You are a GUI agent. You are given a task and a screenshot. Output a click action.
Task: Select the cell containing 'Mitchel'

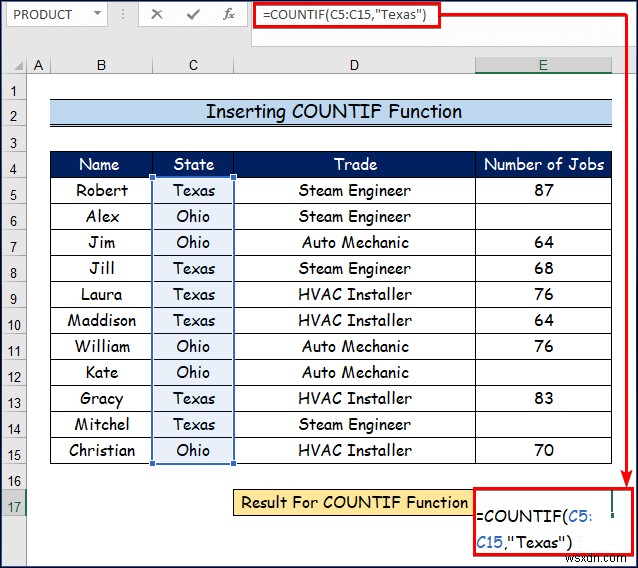(101, 425)
